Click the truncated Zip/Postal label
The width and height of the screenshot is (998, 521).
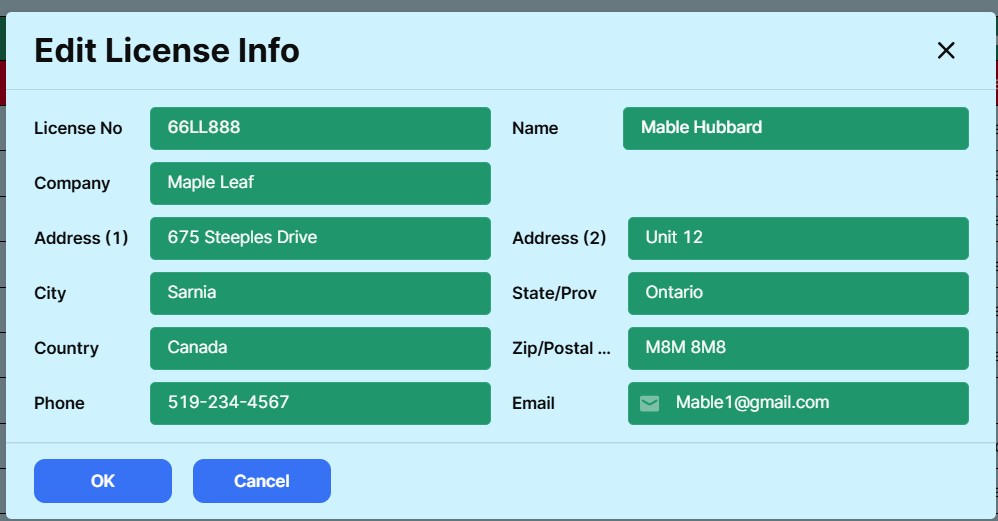pyautogui.click(x=561, y=349)
